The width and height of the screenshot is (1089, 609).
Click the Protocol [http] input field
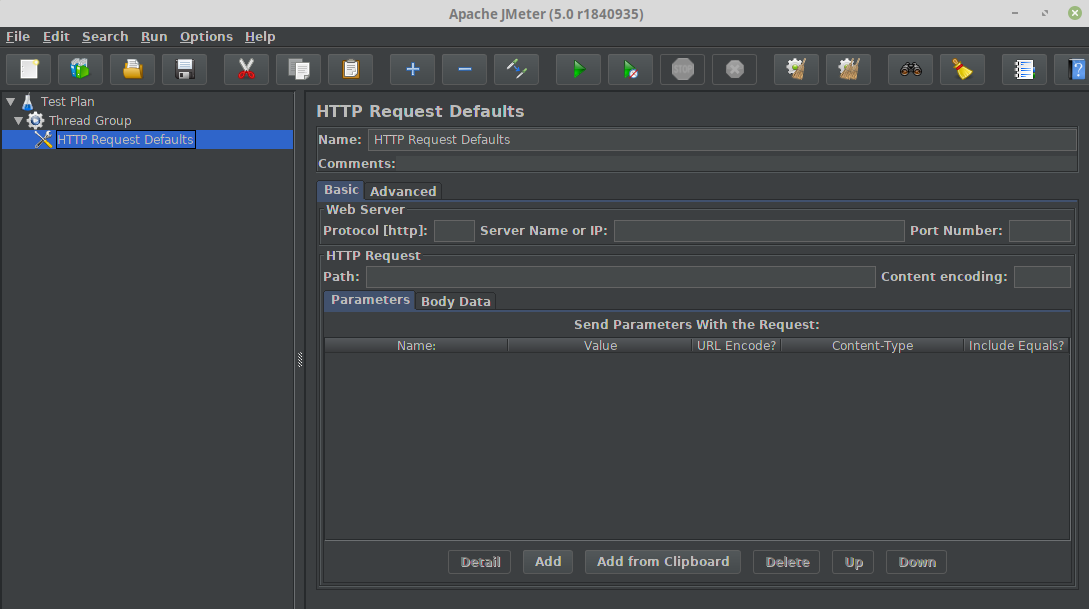tap(454, 231)
